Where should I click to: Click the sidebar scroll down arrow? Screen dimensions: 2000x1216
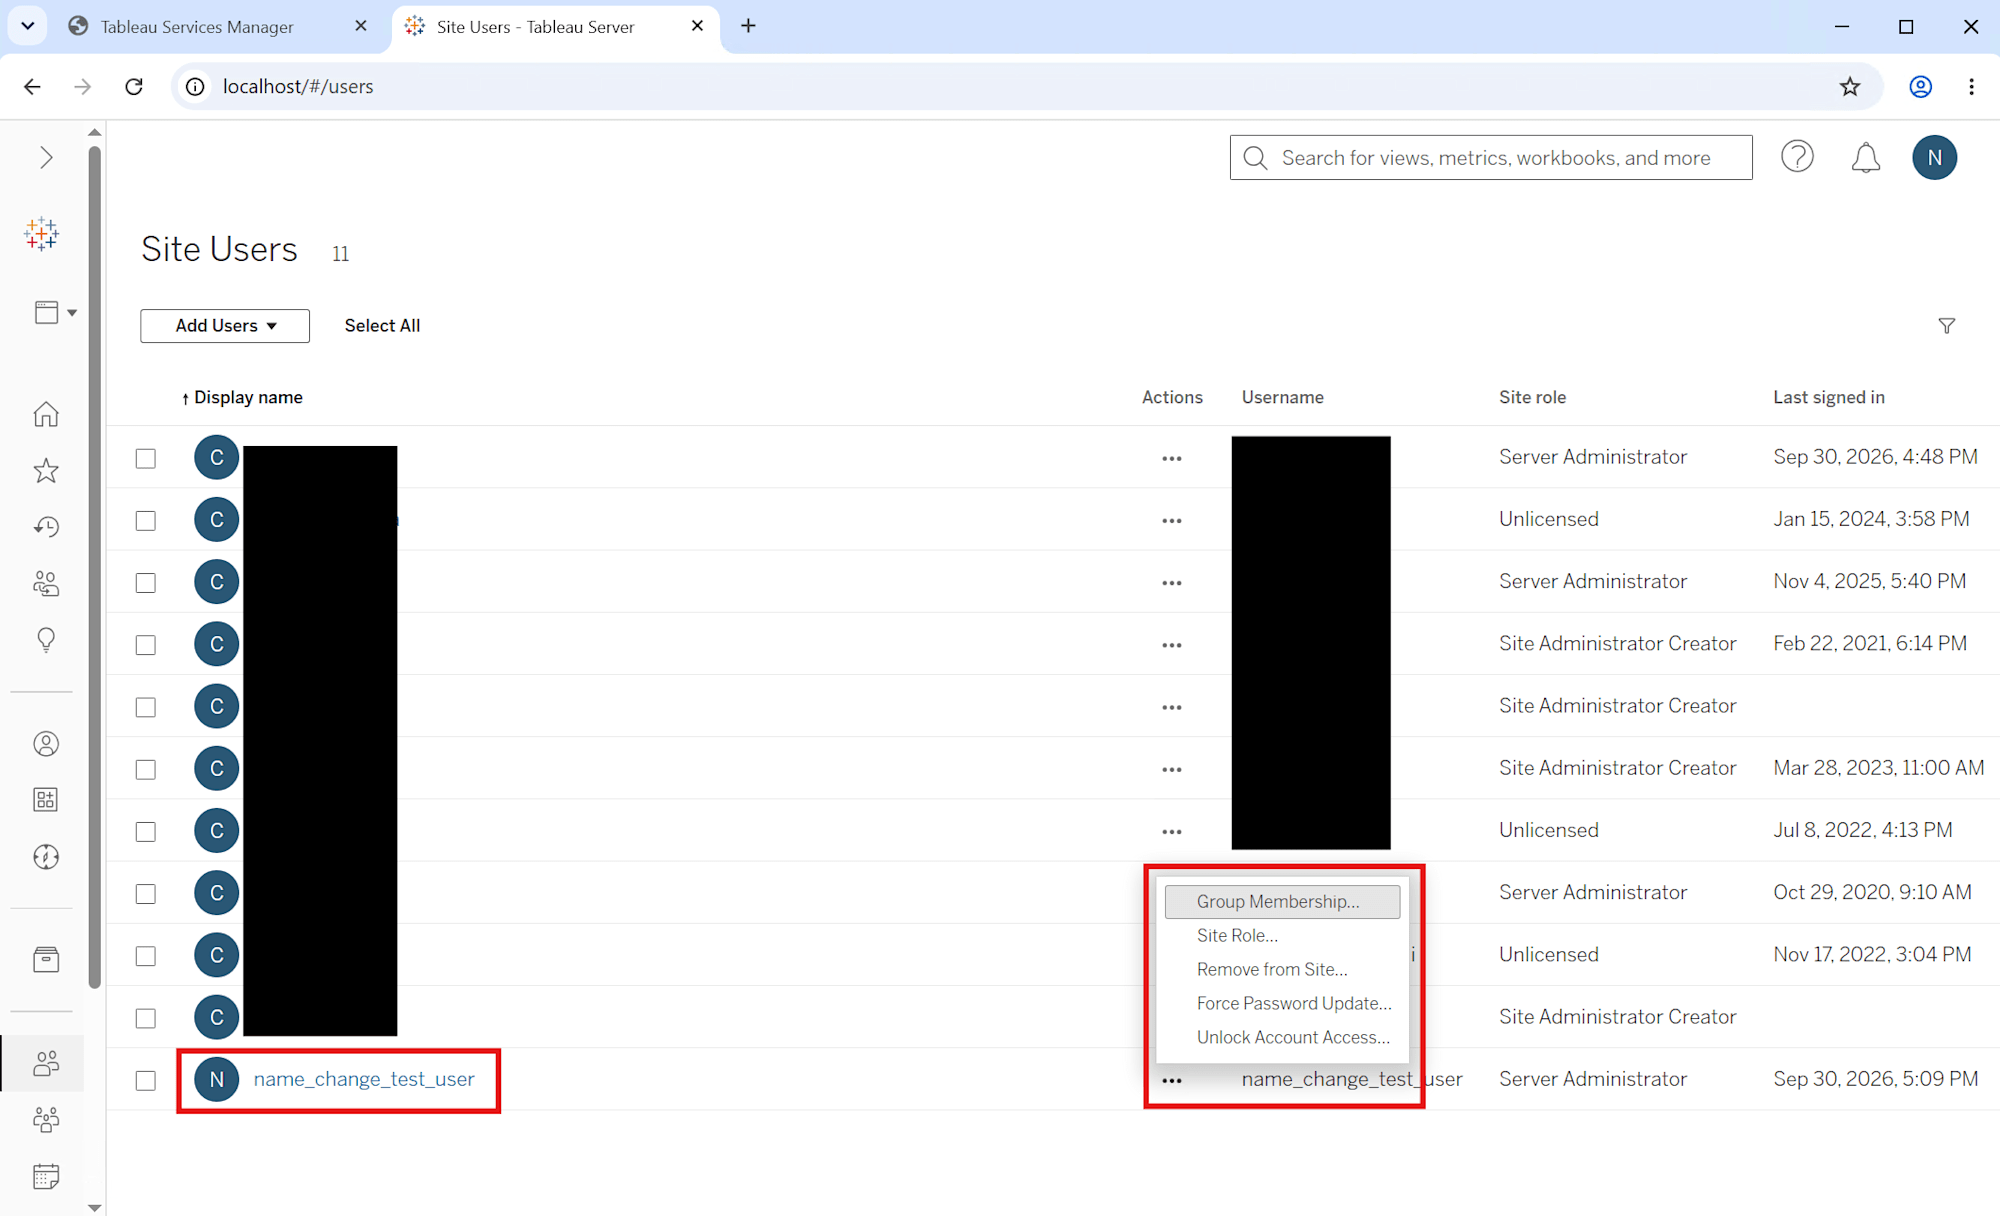point(95,1208)
